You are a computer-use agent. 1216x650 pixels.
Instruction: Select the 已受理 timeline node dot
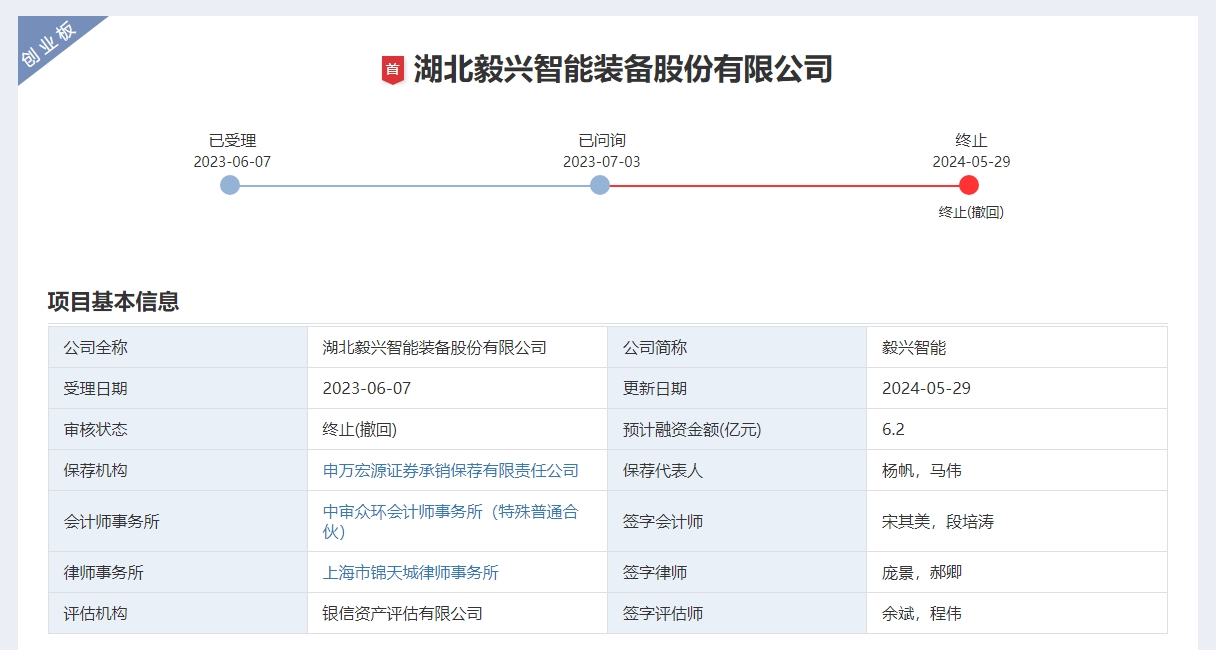pyautogui.click(x=230, y=185)
